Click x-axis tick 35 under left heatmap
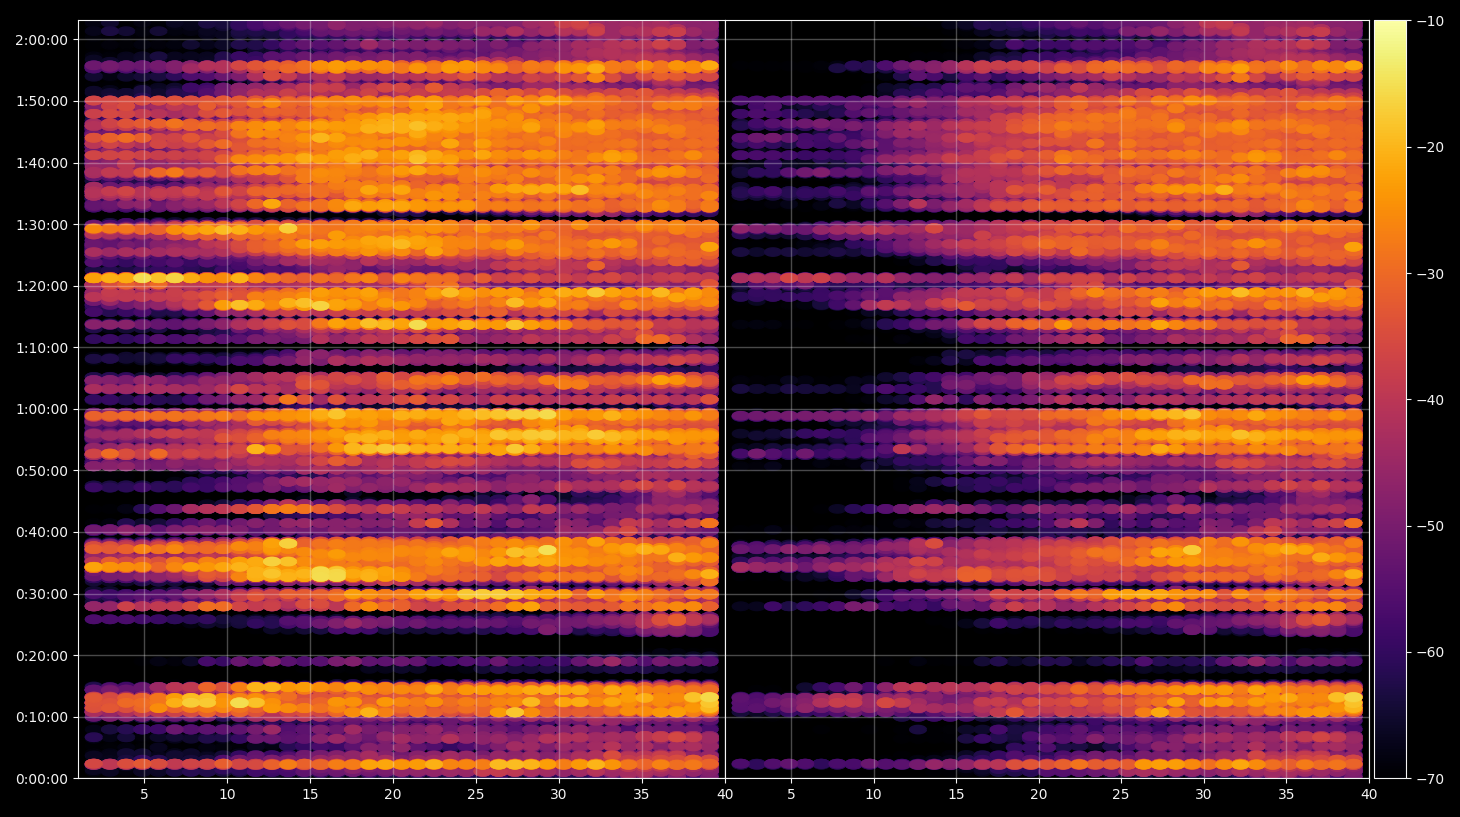The height and width of the screenshot is (817, 1460). (x=642, y=795)
